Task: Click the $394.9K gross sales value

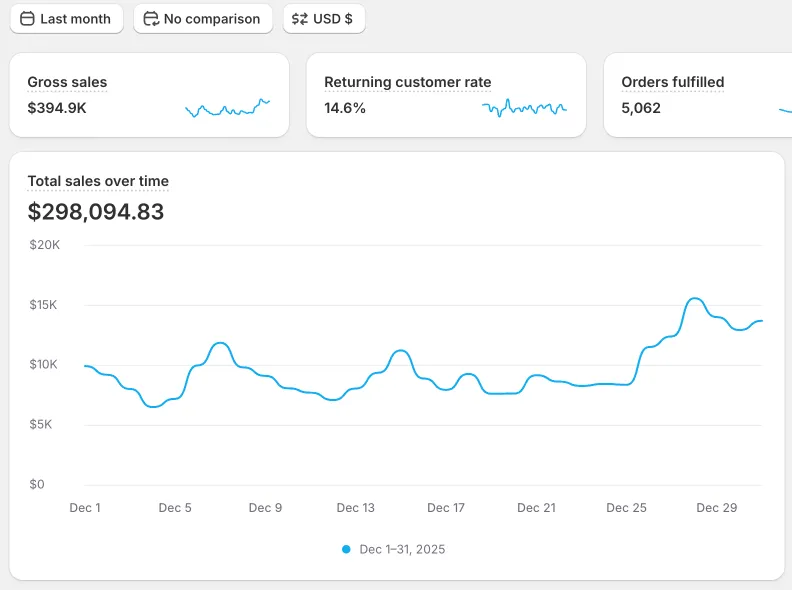Action: pos(57,108)
